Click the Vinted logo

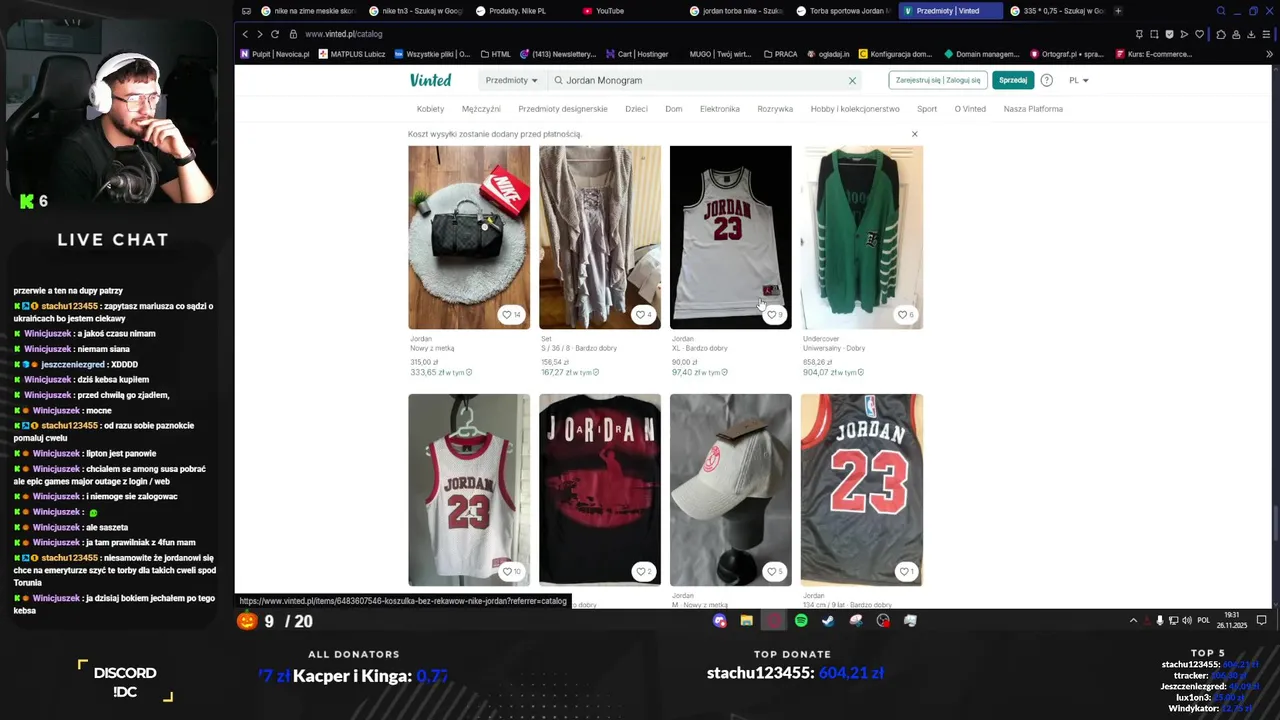[430, 80]
